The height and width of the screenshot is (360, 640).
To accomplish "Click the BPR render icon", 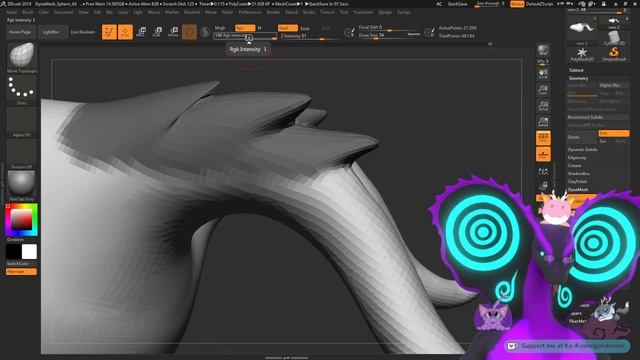I will [543, 50].
